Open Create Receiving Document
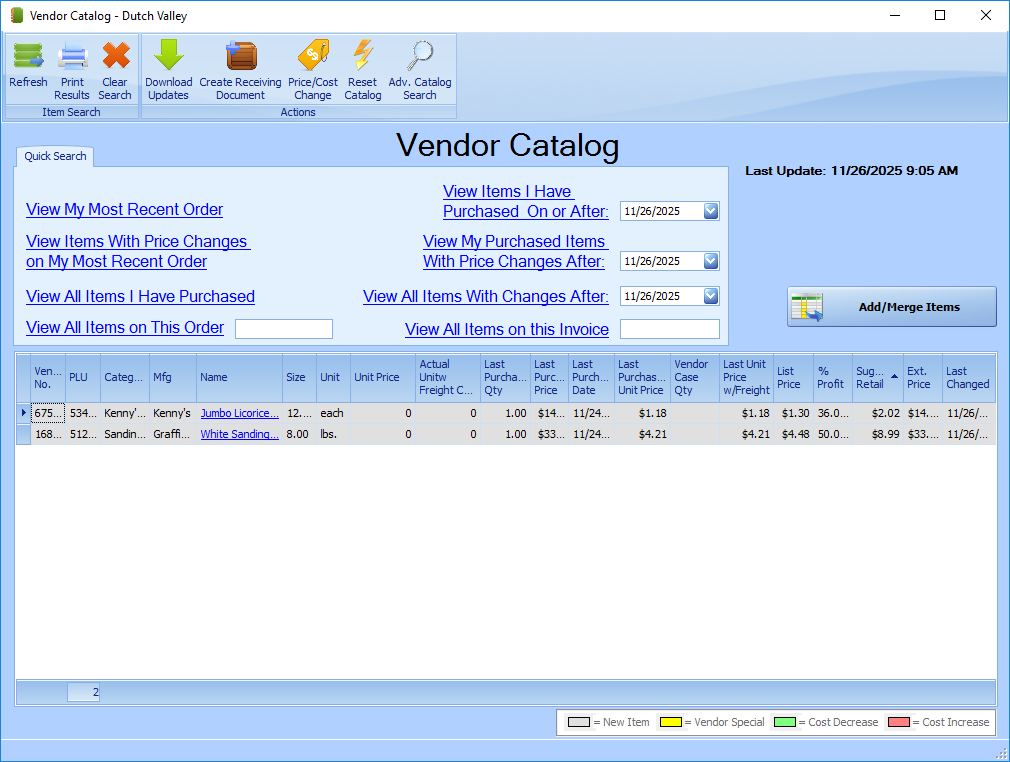1010x762 pixels. [240, 57]
